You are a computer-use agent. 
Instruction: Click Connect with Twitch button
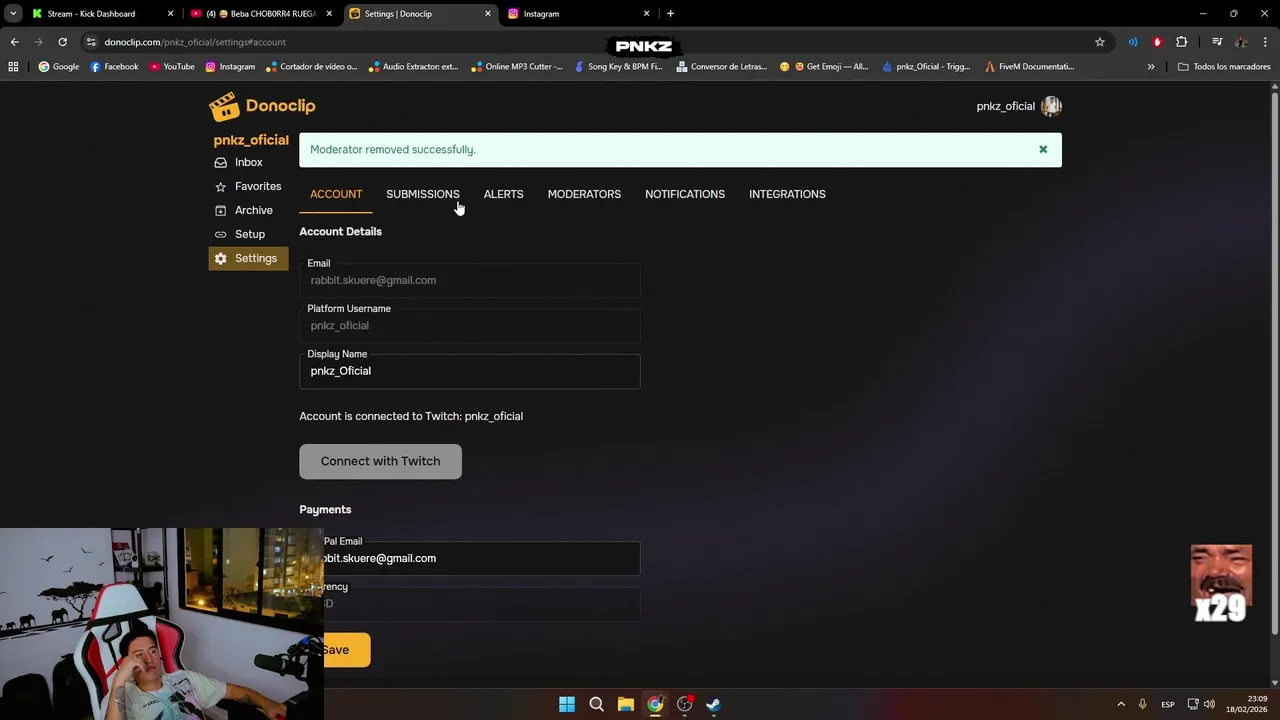pos(380,461)
